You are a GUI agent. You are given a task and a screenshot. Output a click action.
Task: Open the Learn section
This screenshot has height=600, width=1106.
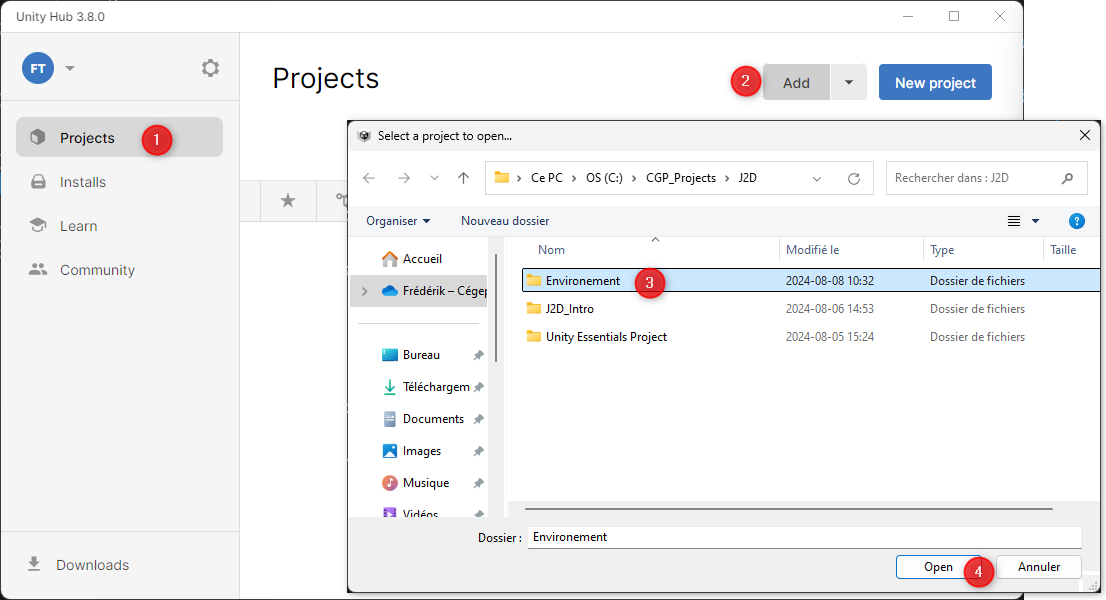click(78, 226)
